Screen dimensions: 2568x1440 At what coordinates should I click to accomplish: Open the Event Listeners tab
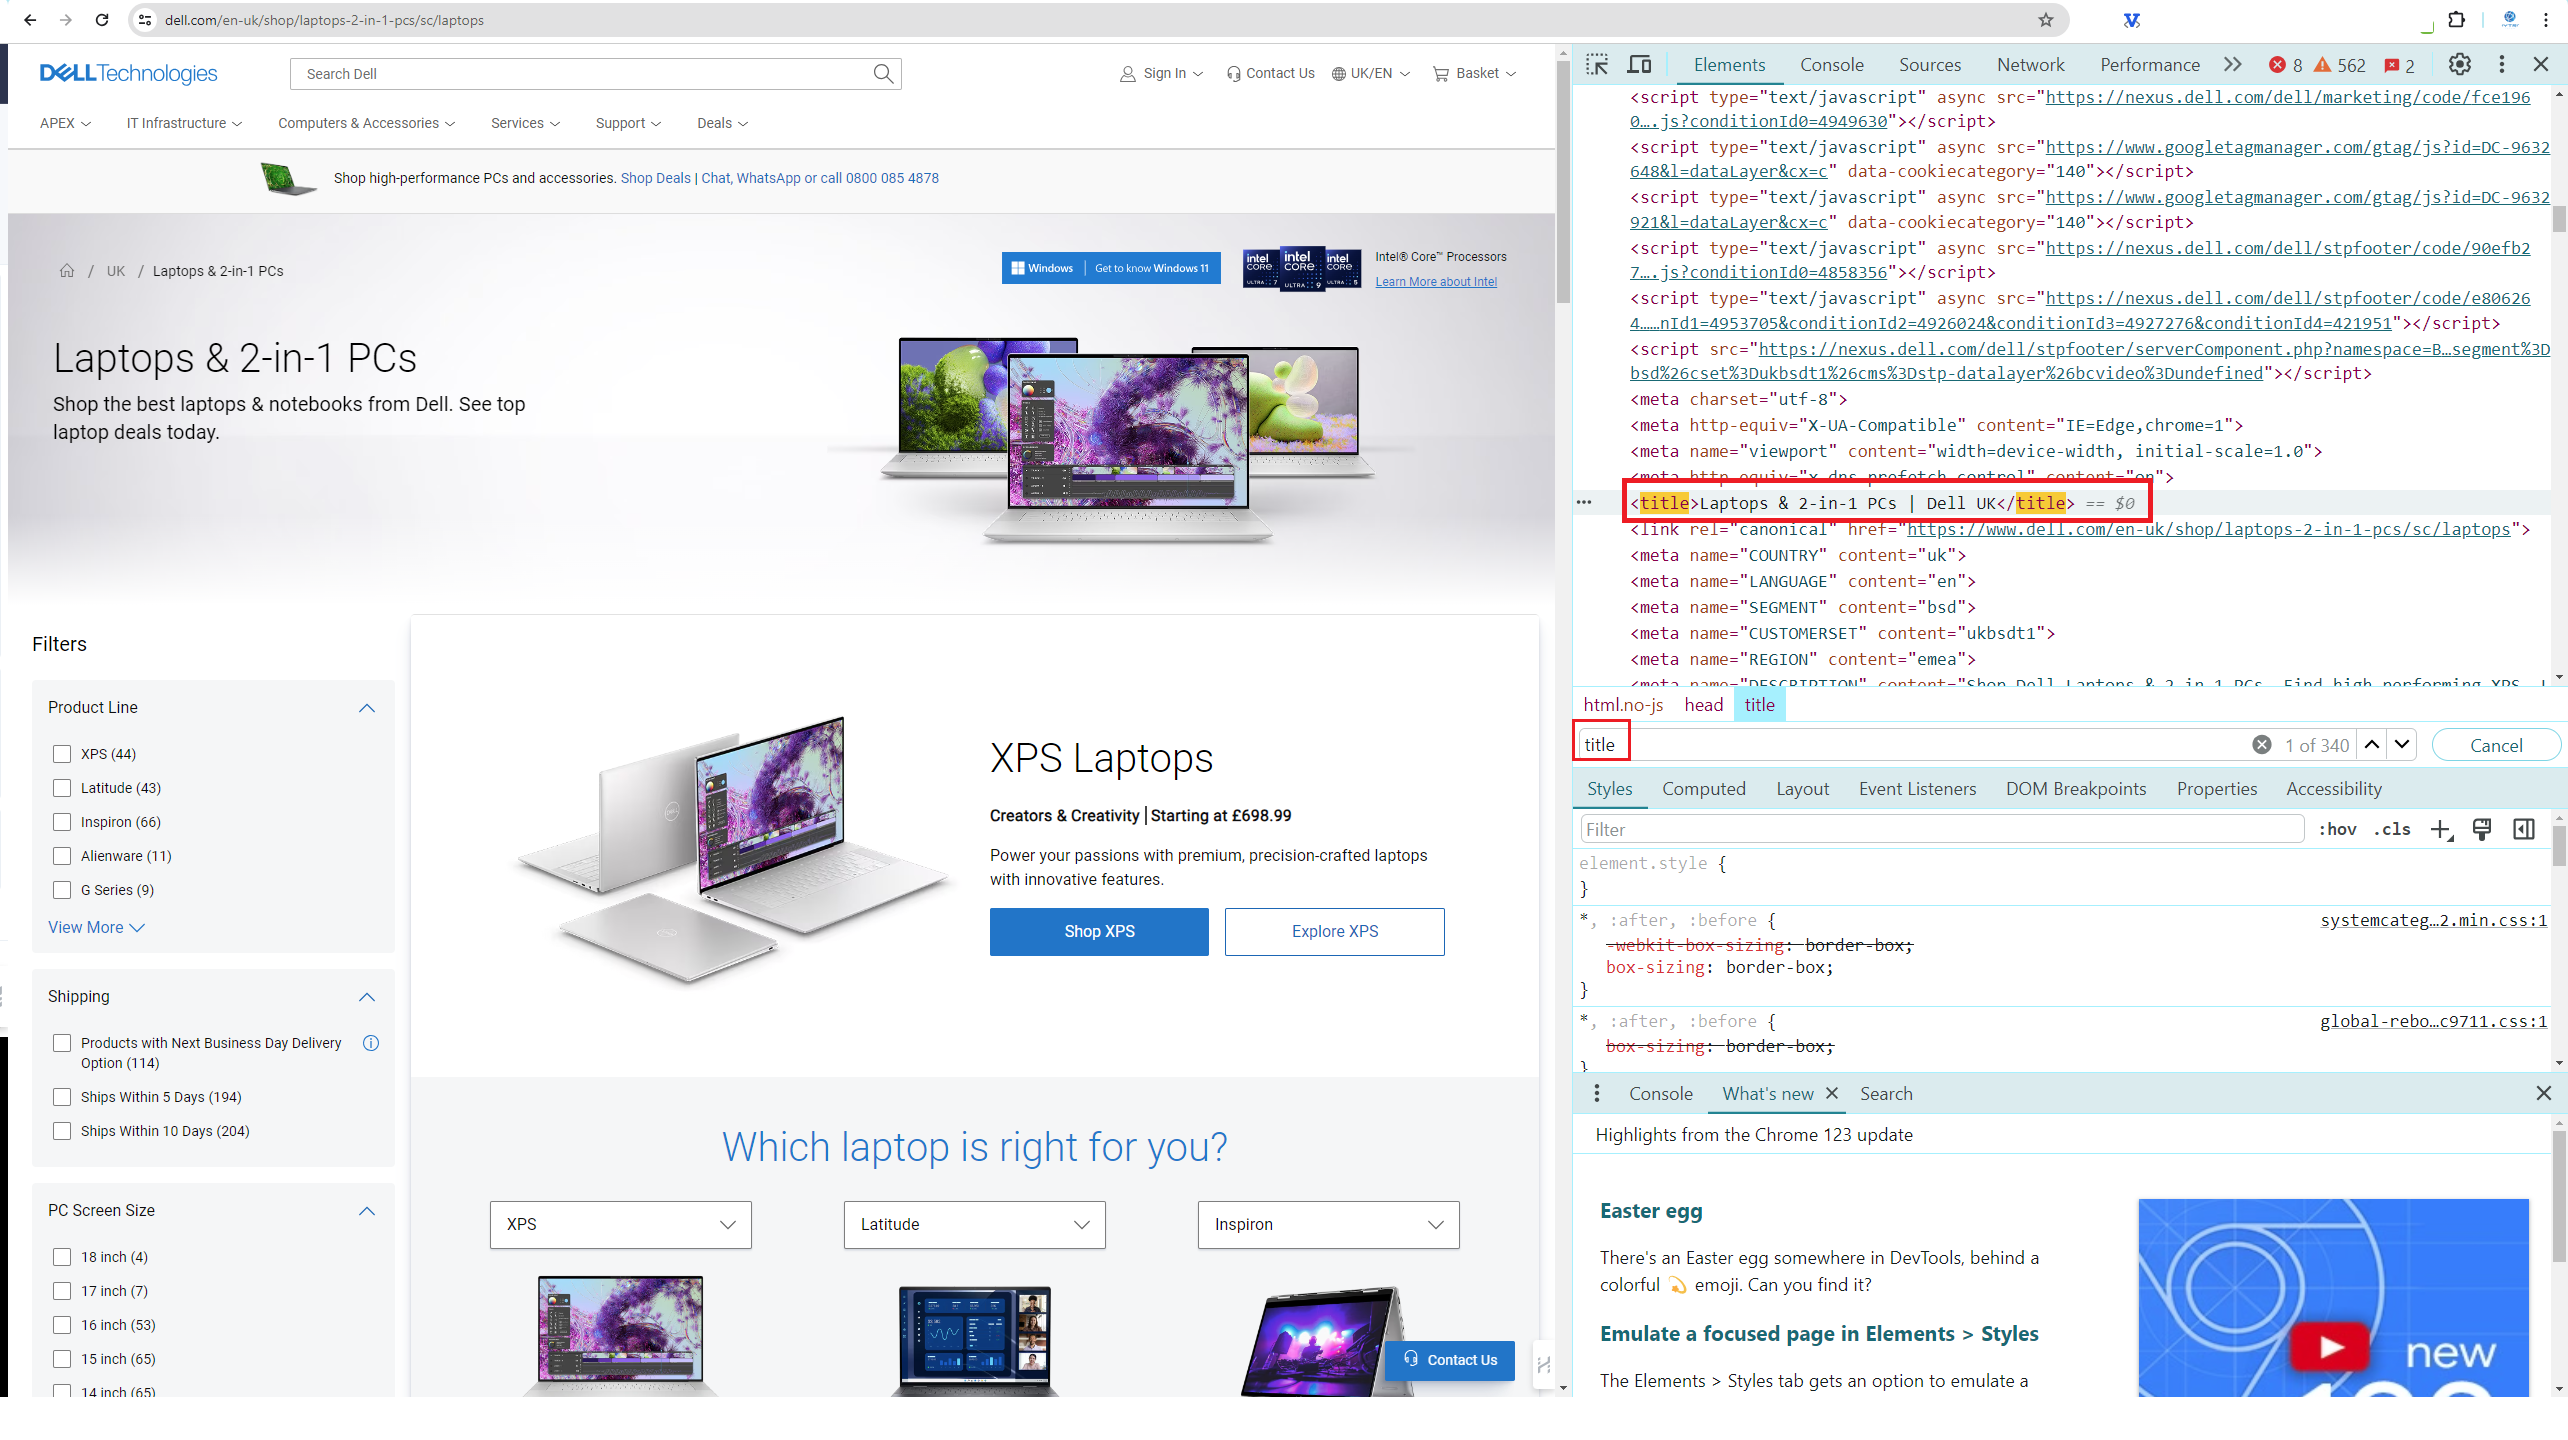[1917, 789]
